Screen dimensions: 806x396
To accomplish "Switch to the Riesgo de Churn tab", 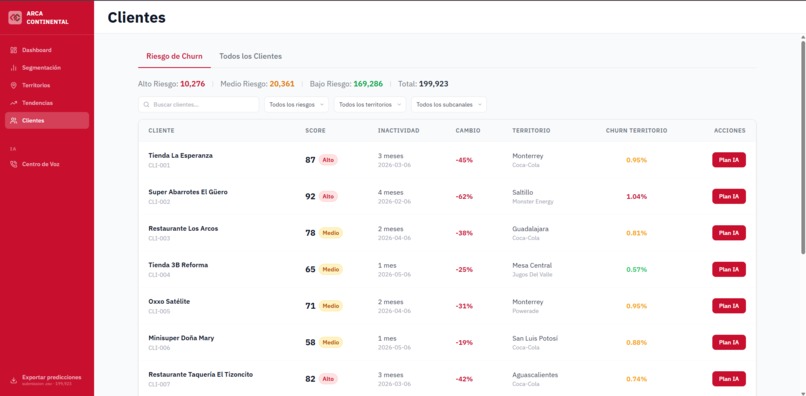I will pyautogui.click(x=174, y=56).
